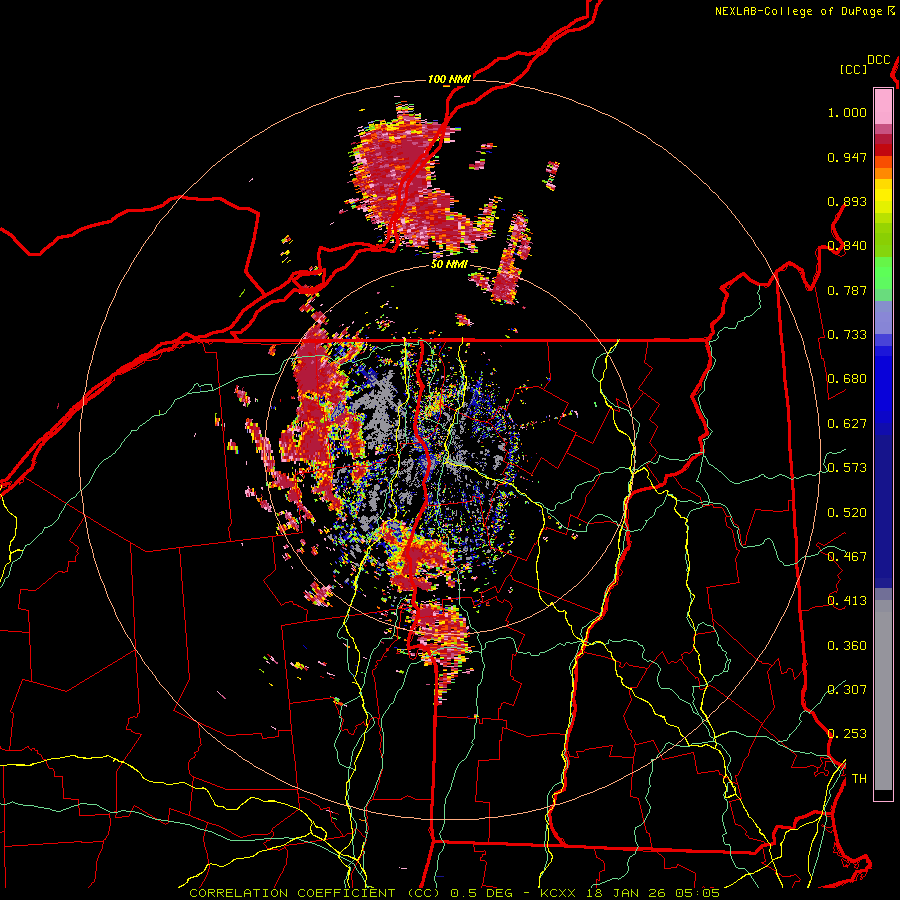Click the KCXX radar site identifier

(x=557, y=893)
